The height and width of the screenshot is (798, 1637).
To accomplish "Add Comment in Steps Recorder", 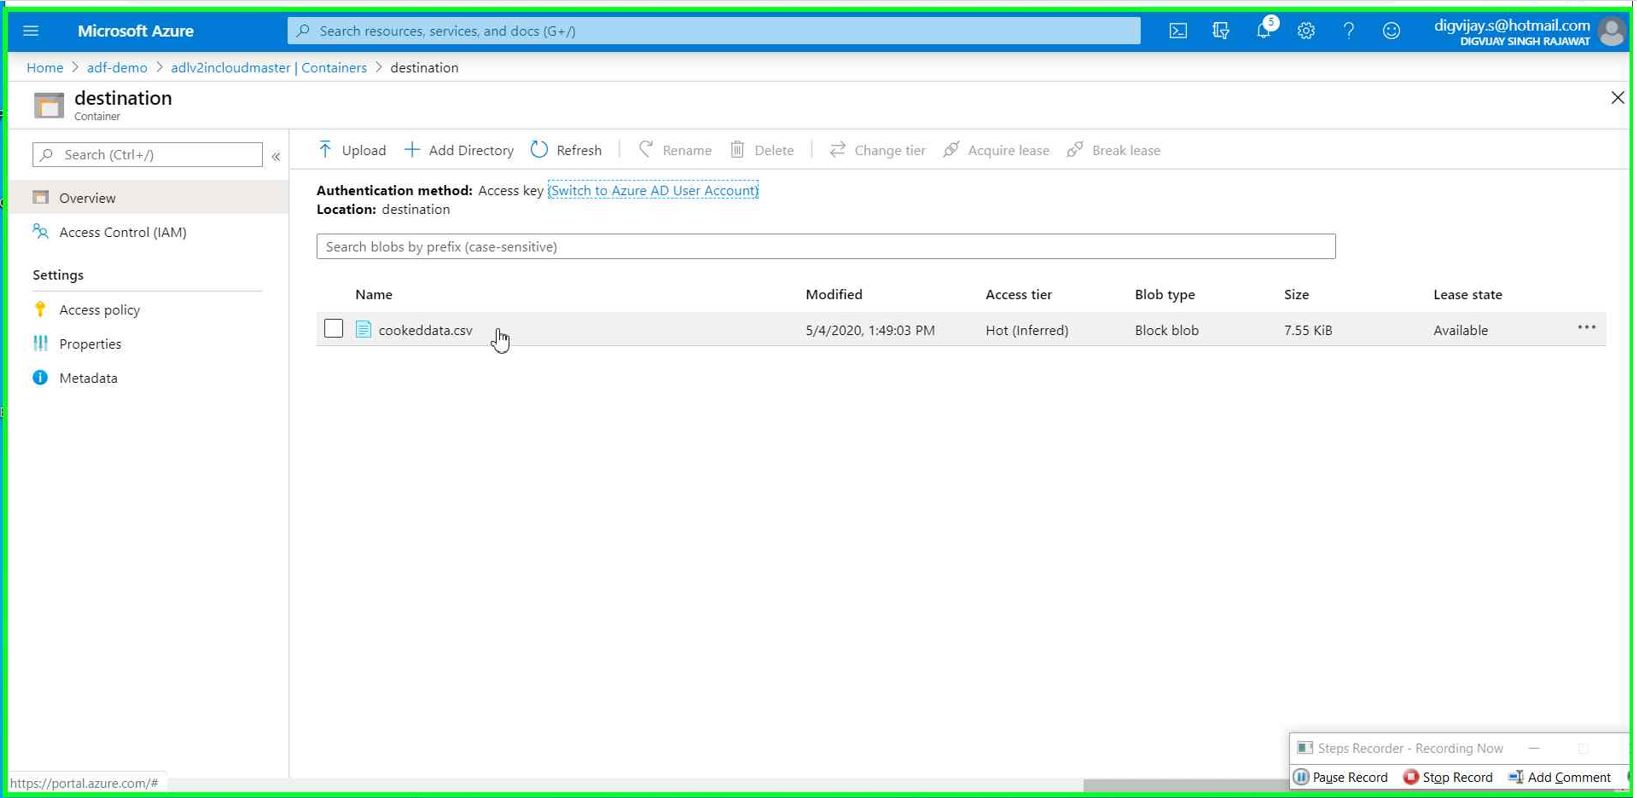I will 1560,777.
